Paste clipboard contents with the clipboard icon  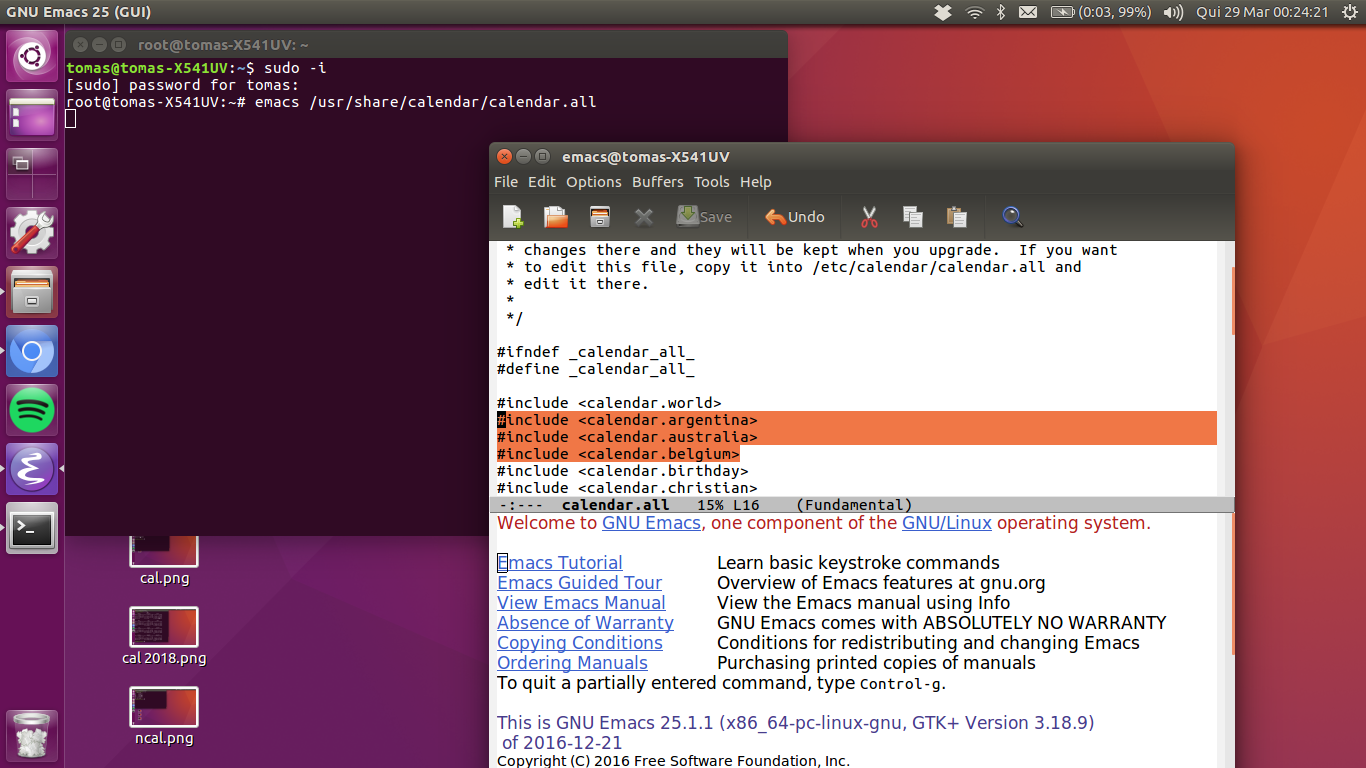coord(956,217)
